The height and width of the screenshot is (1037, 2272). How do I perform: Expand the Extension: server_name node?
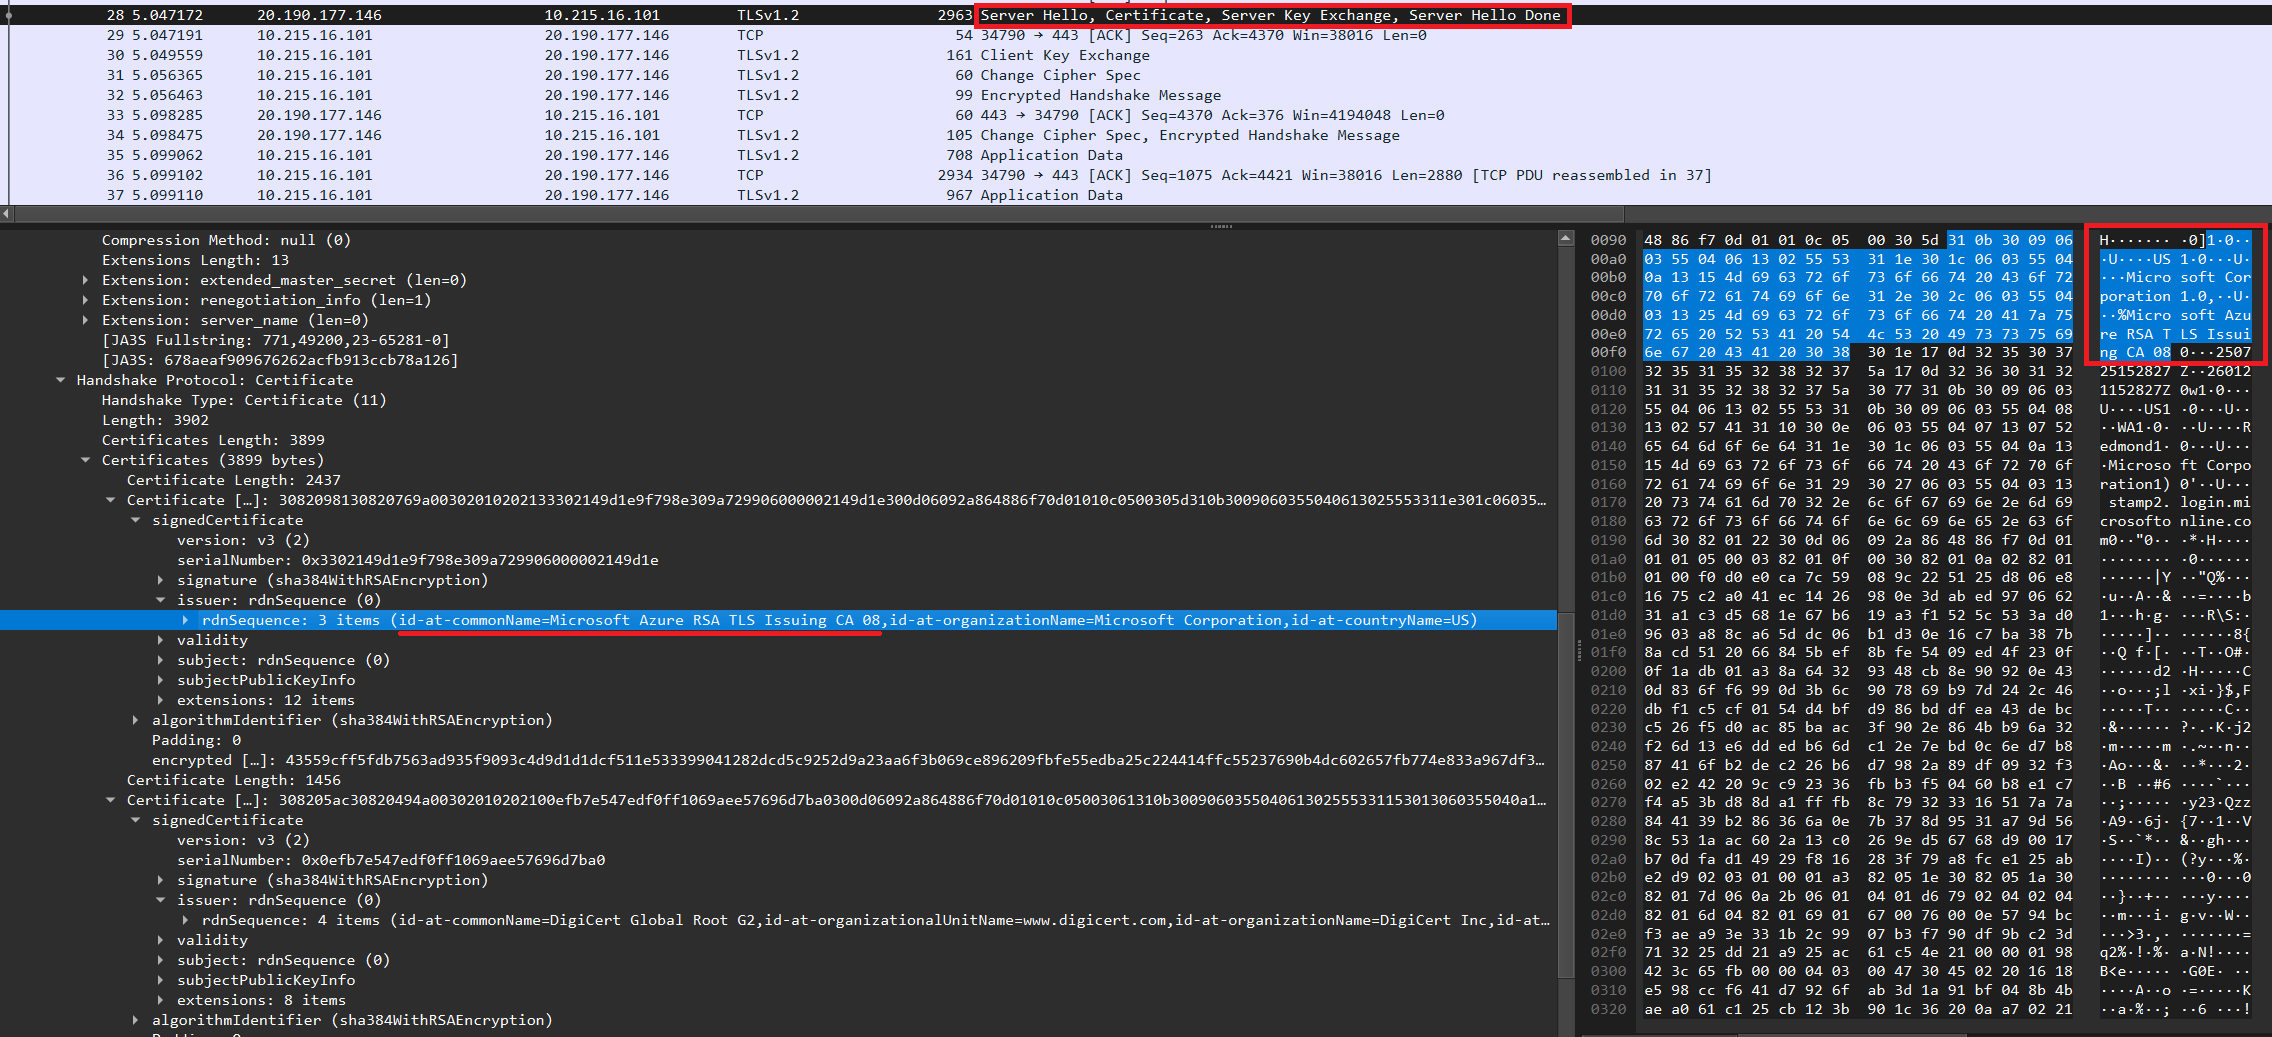[x=86, y=320]
